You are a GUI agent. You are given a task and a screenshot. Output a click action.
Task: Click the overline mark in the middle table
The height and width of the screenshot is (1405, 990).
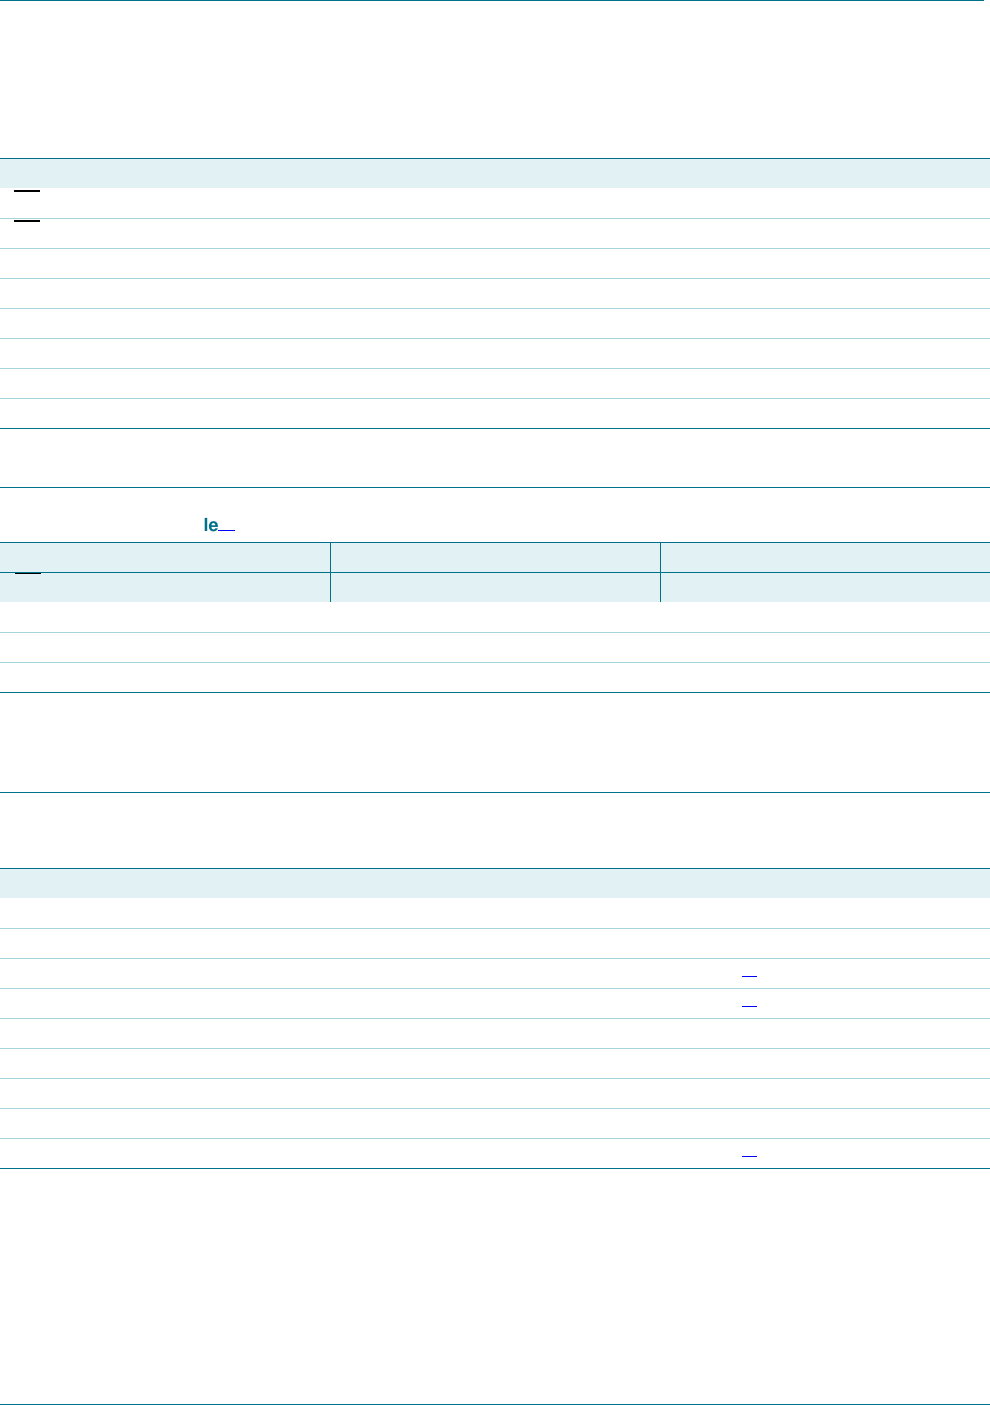click(x=27, y=574)
